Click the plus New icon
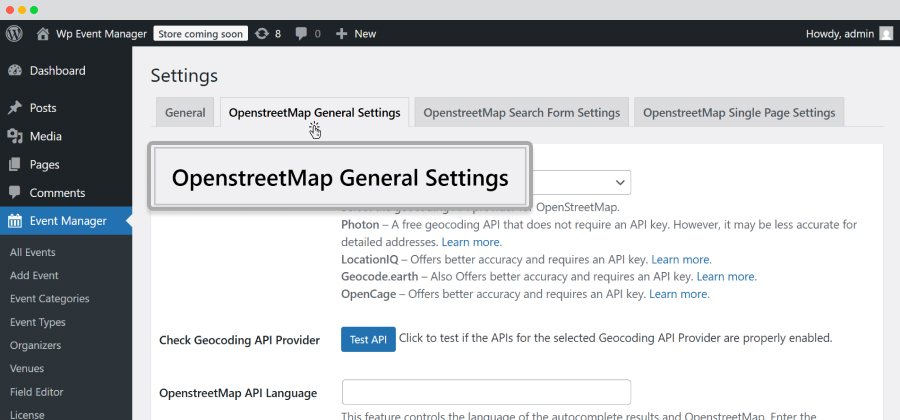The width and height of the screenshot is (900, 420). [x=342, y=34]
